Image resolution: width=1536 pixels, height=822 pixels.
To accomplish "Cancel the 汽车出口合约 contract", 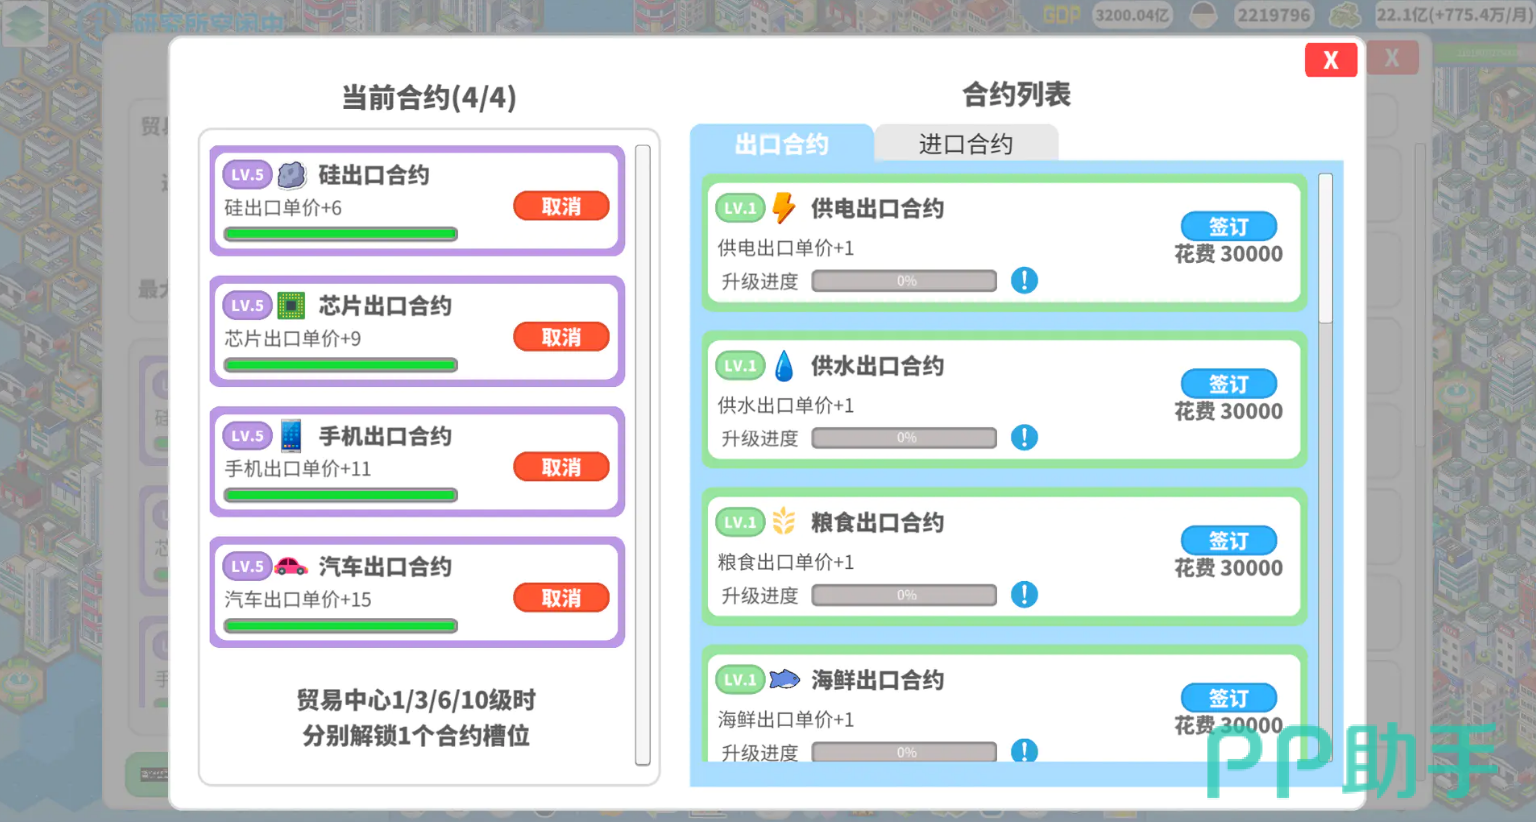I will coord(561,598).
